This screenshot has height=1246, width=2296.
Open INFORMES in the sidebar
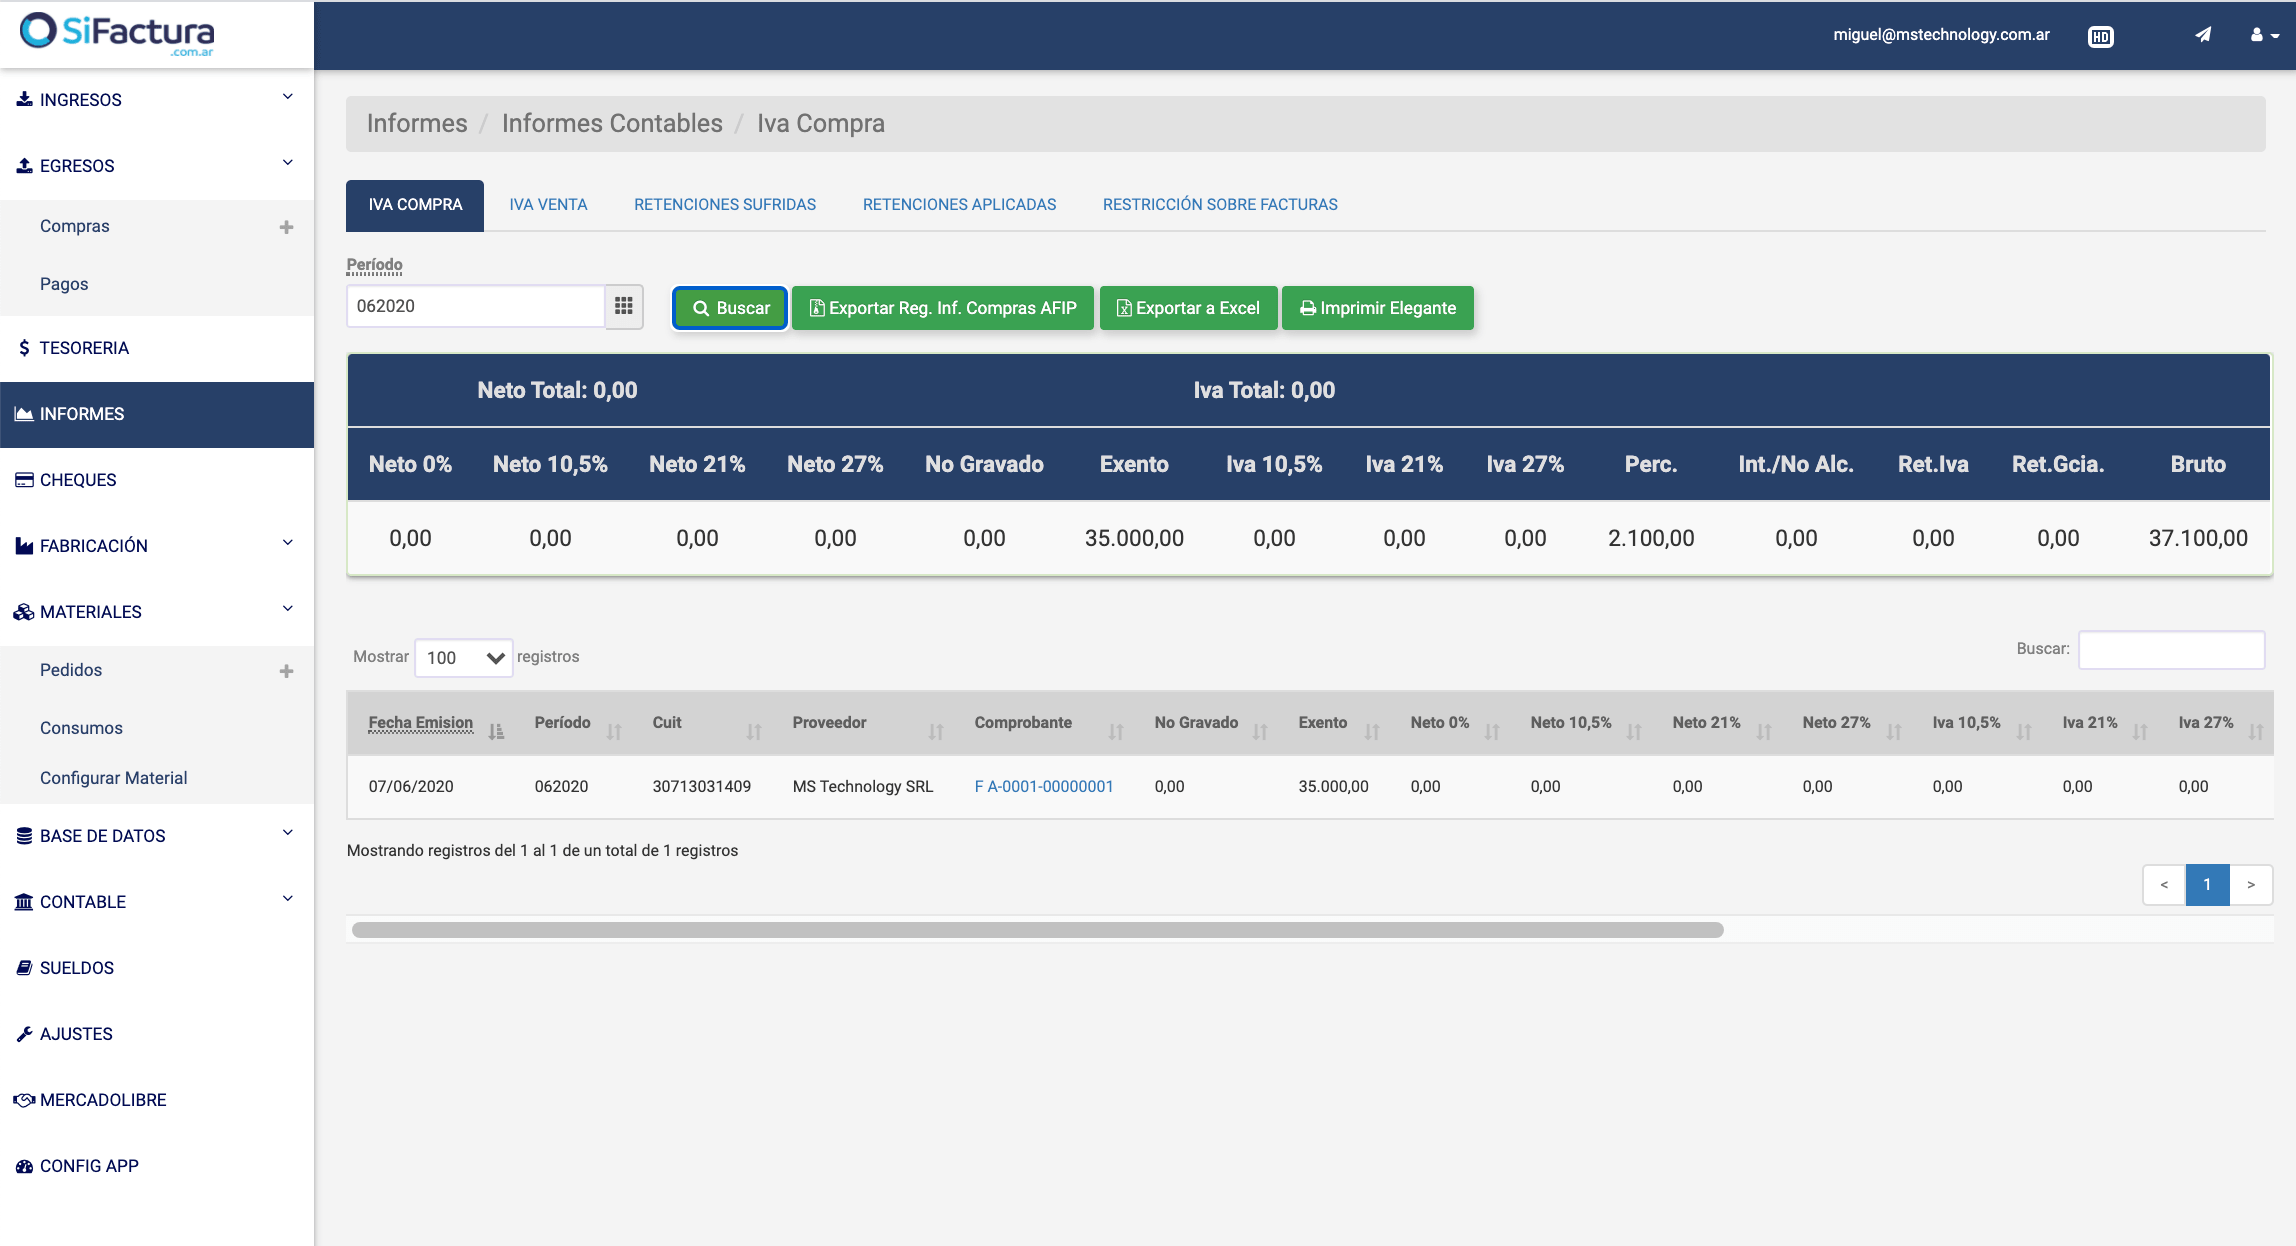[157, 414]
